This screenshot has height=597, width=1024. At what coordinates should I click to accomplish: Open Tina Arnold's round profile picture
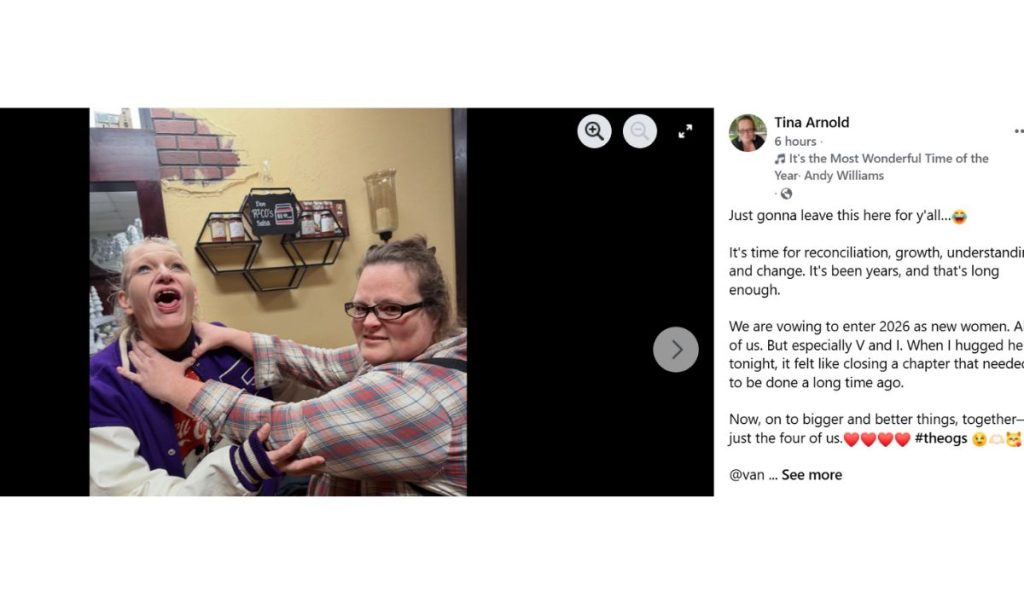748,133
